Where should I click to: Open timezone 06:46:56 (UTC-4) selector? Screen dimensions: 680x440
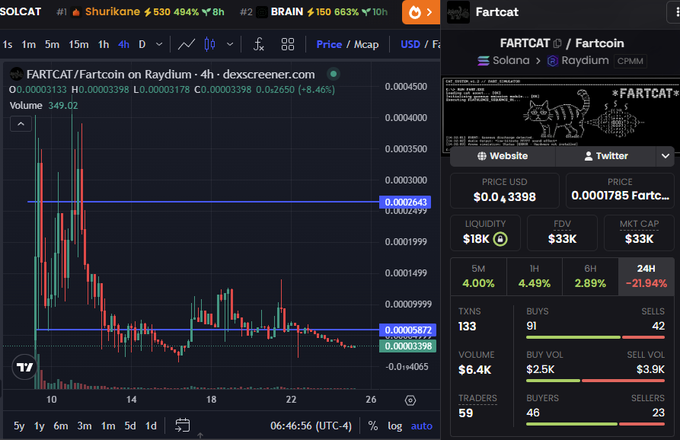pos(311,426)
